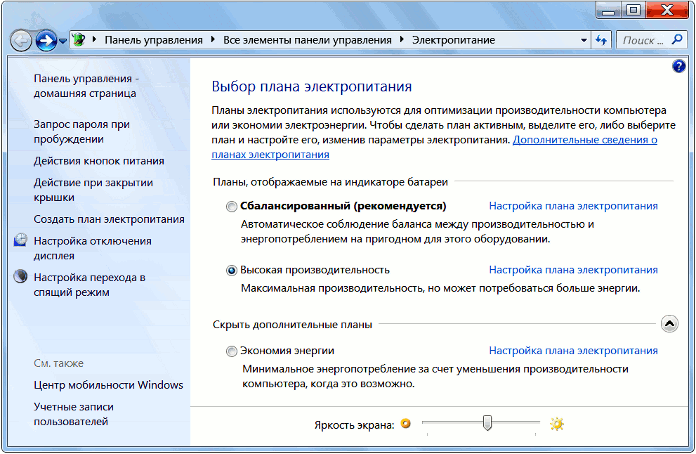
Task: Open the address bar history dropdown
Action: [x=584, y=40]
